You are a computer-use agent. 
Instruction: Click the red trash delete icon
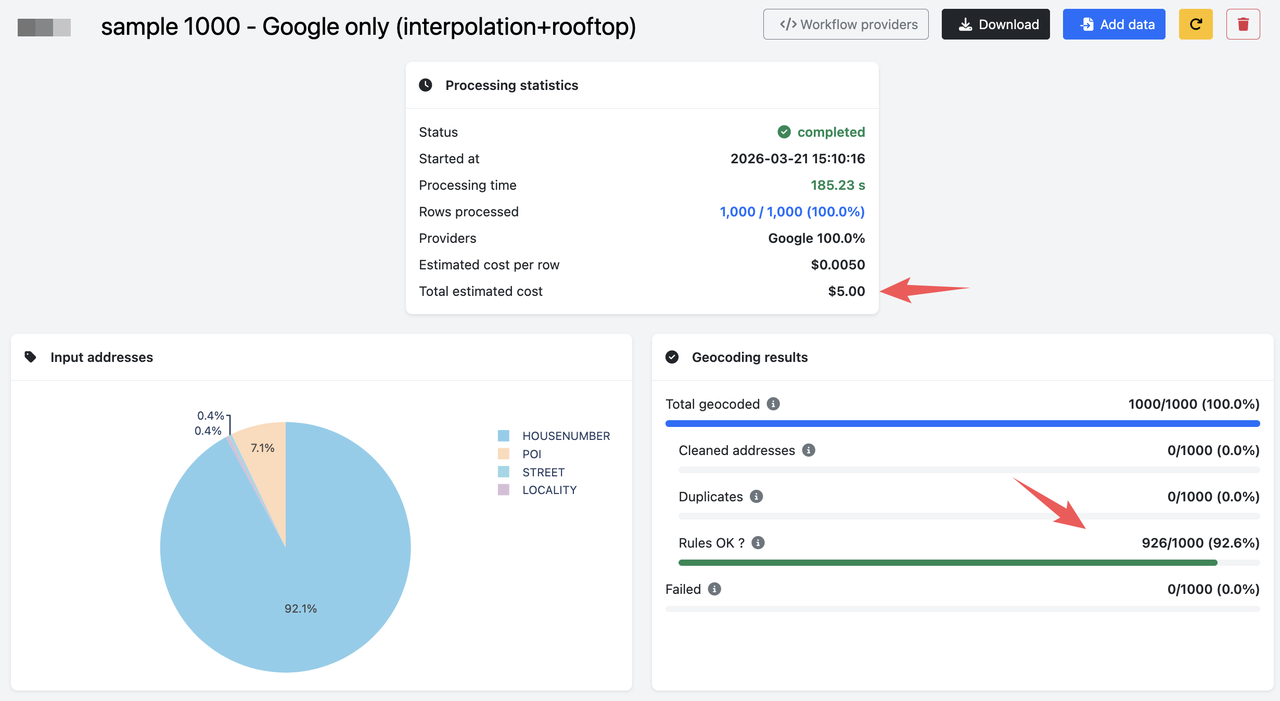tap(1242, 24)
